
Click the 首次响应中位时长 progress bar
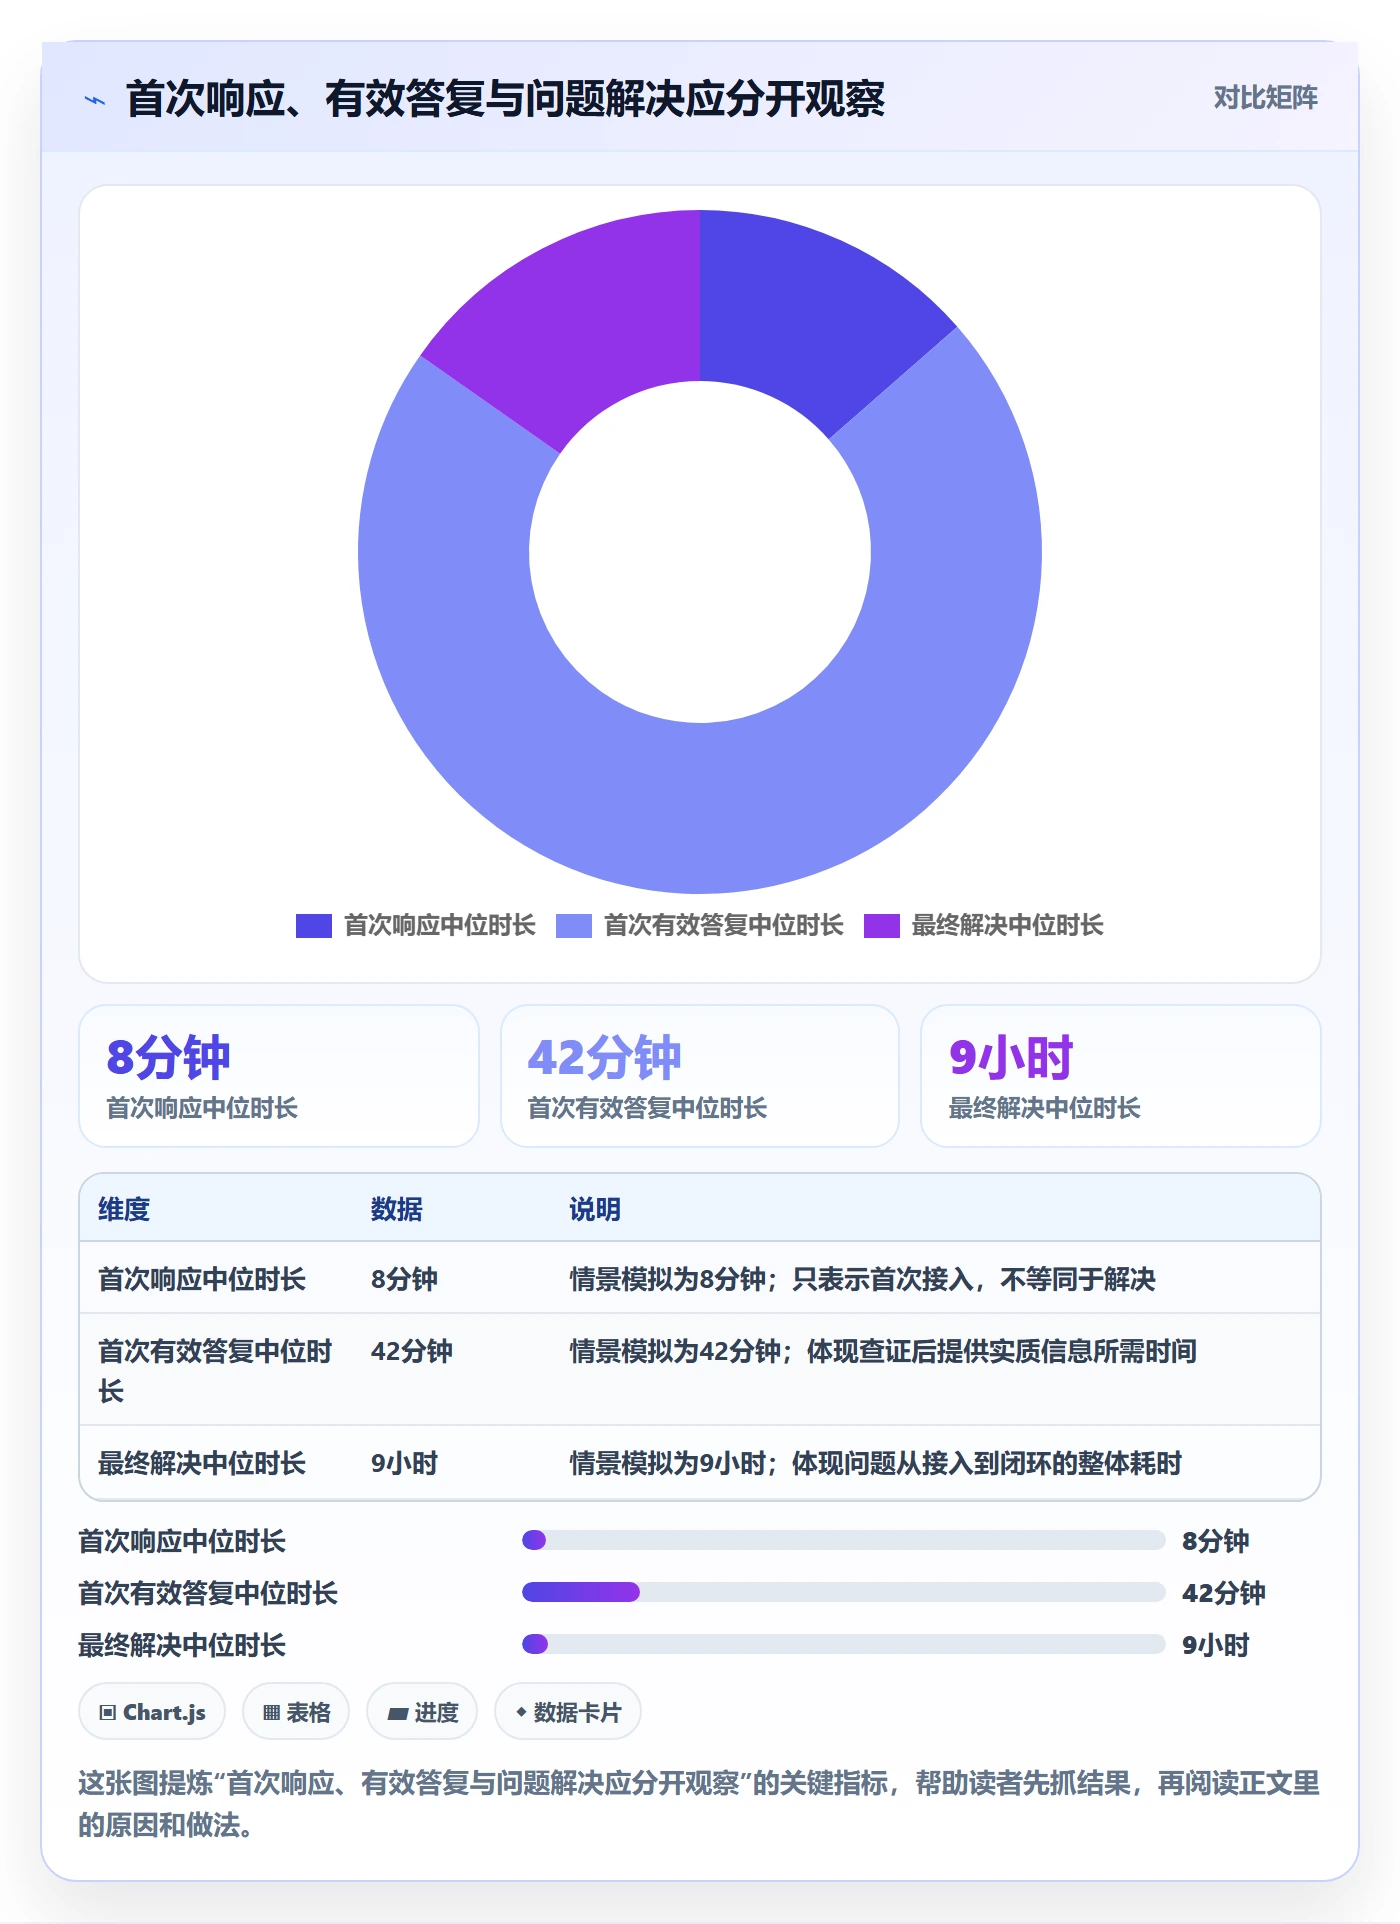(x=844, y=1540)
